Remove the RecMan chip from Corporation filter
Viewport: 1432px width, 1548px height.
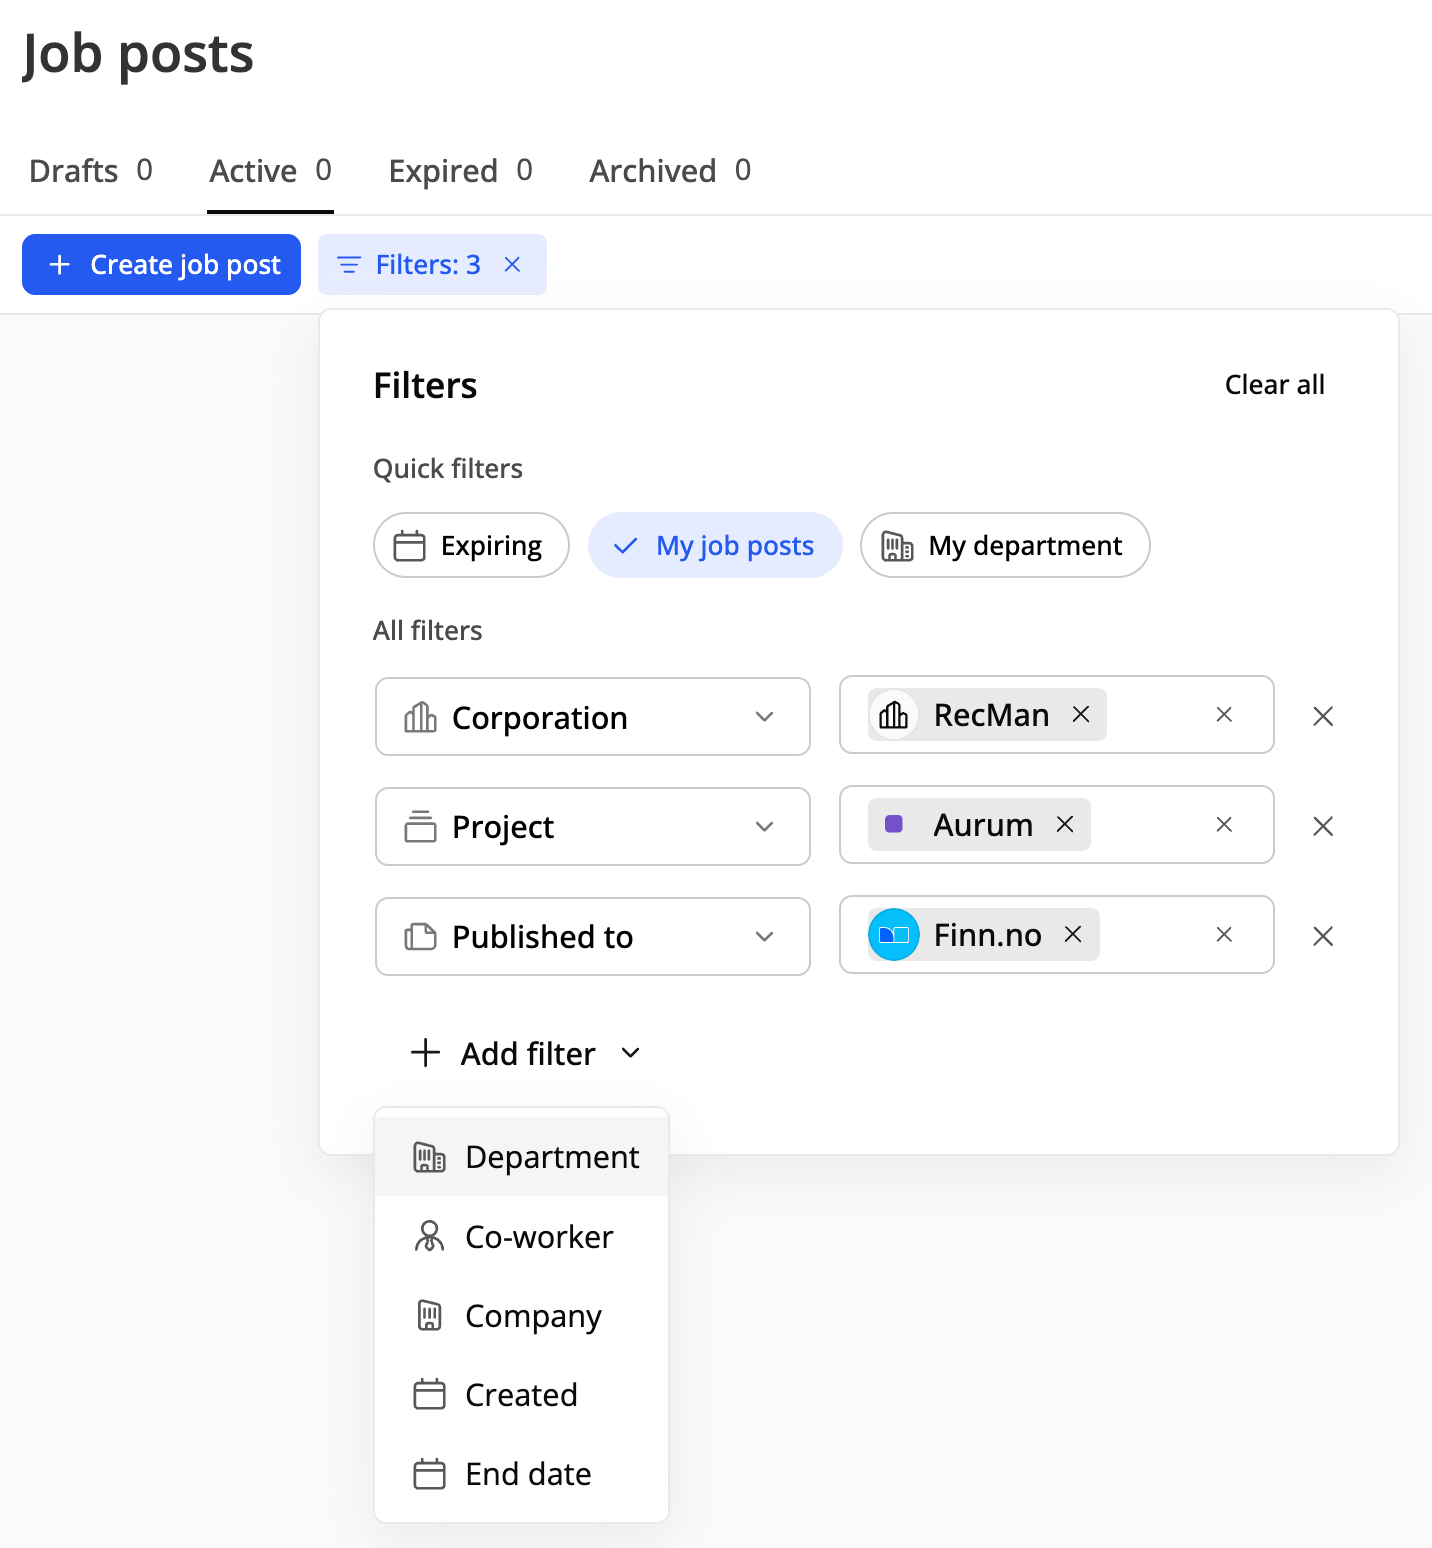(x=1080, y=715)
